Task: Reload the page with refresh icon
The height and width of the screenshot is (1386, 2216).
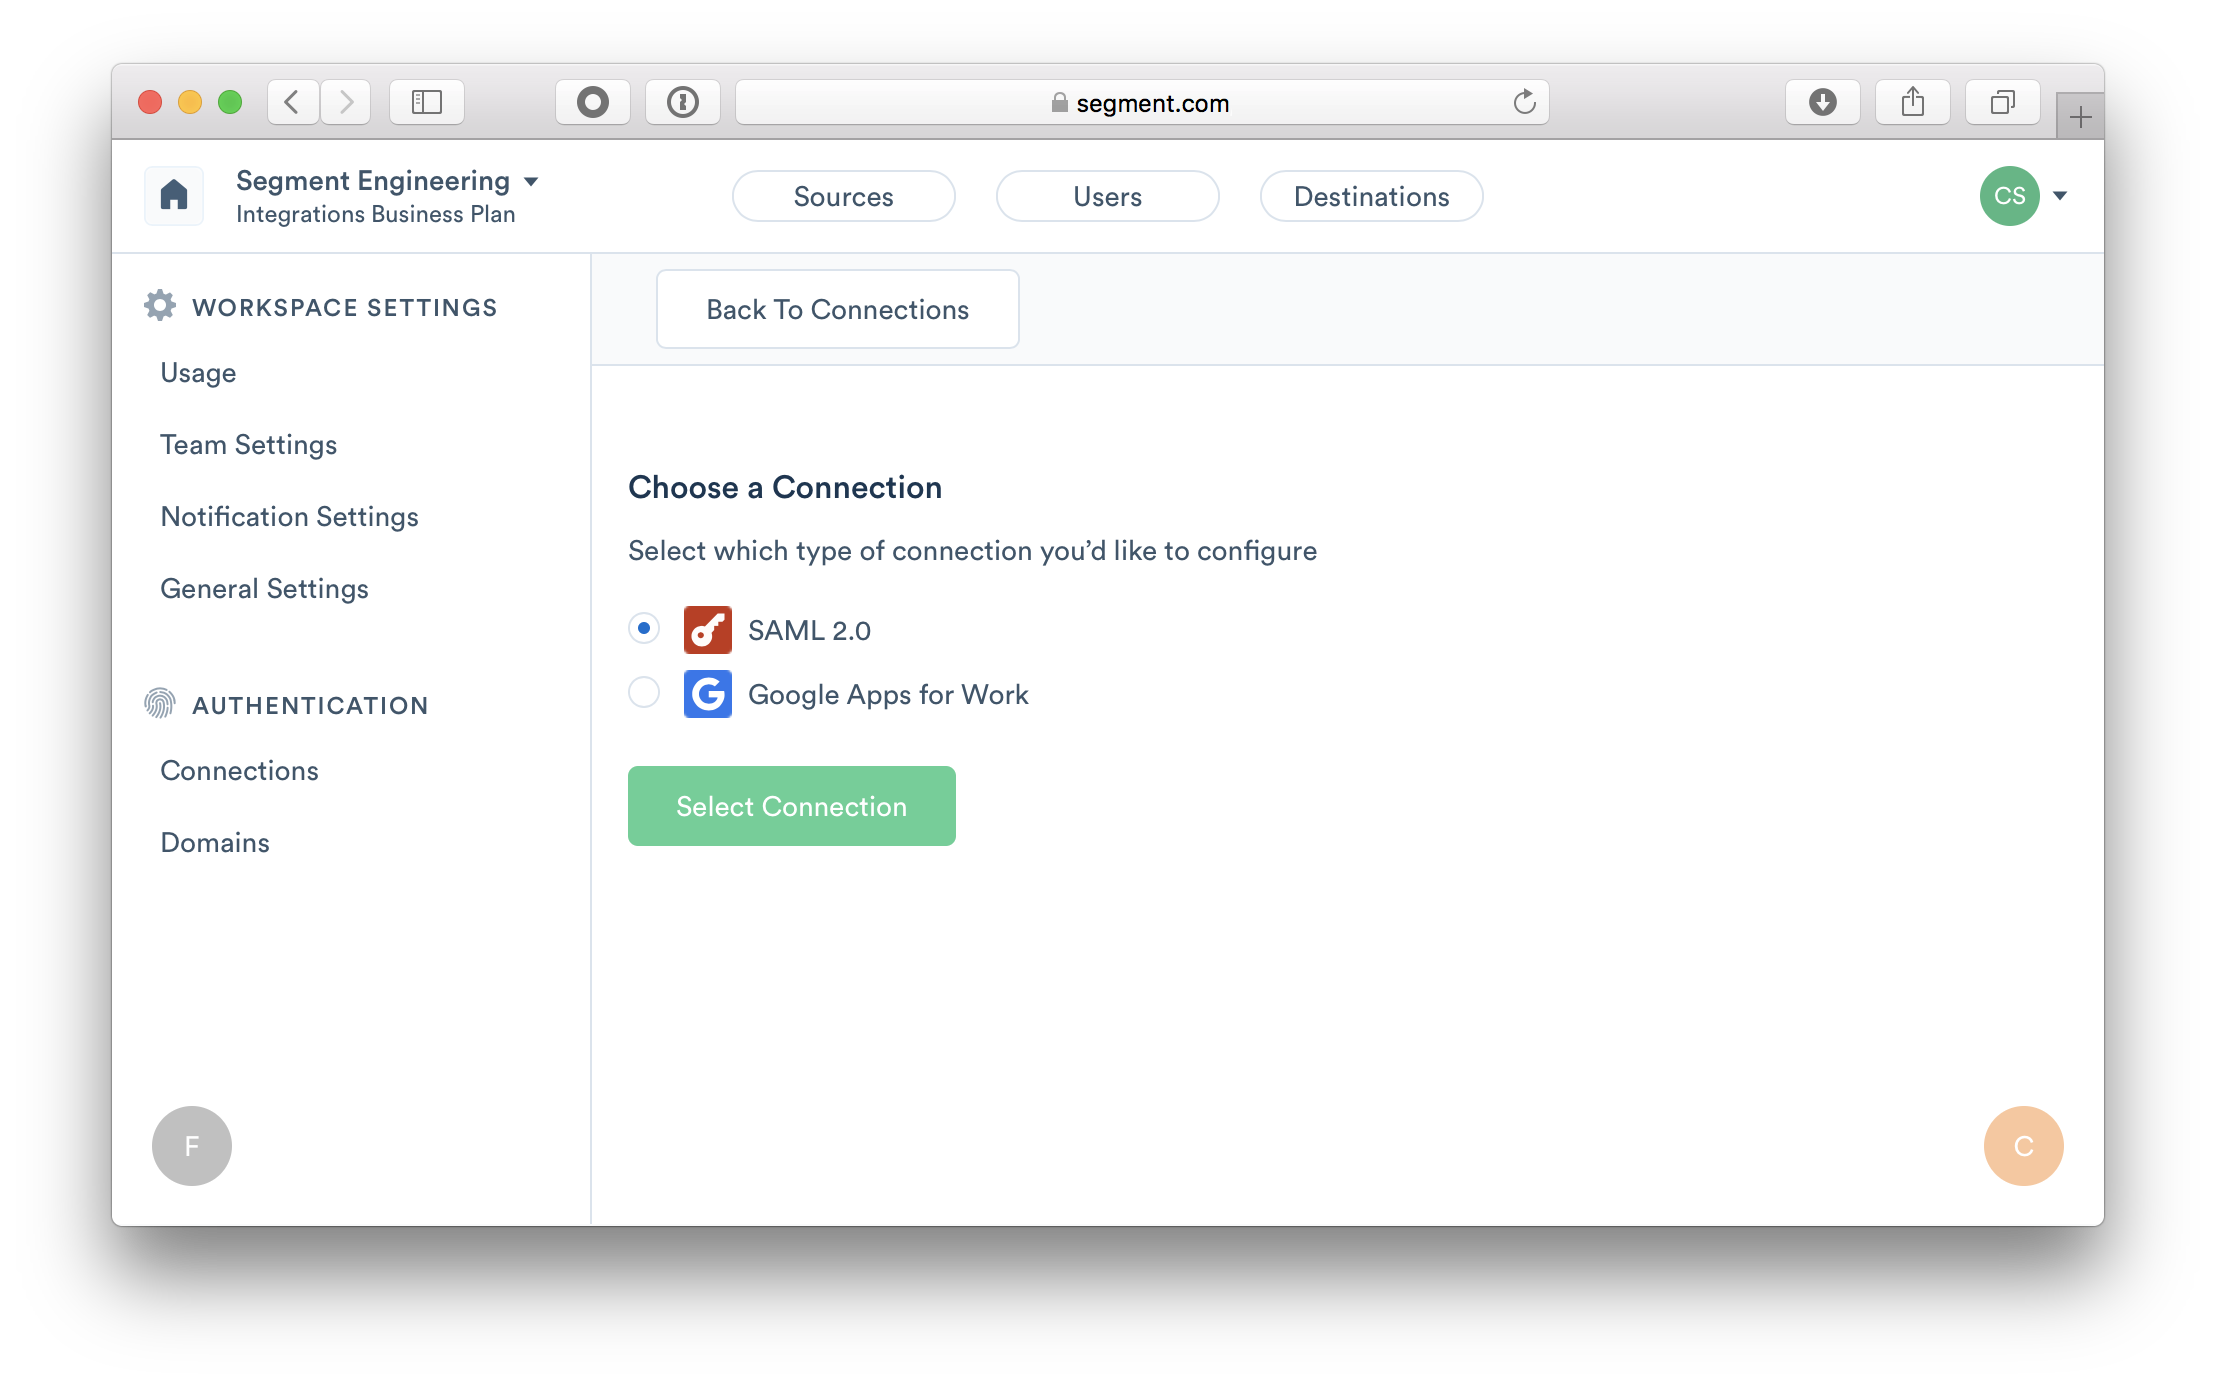Action: [x=1524, y=102]
